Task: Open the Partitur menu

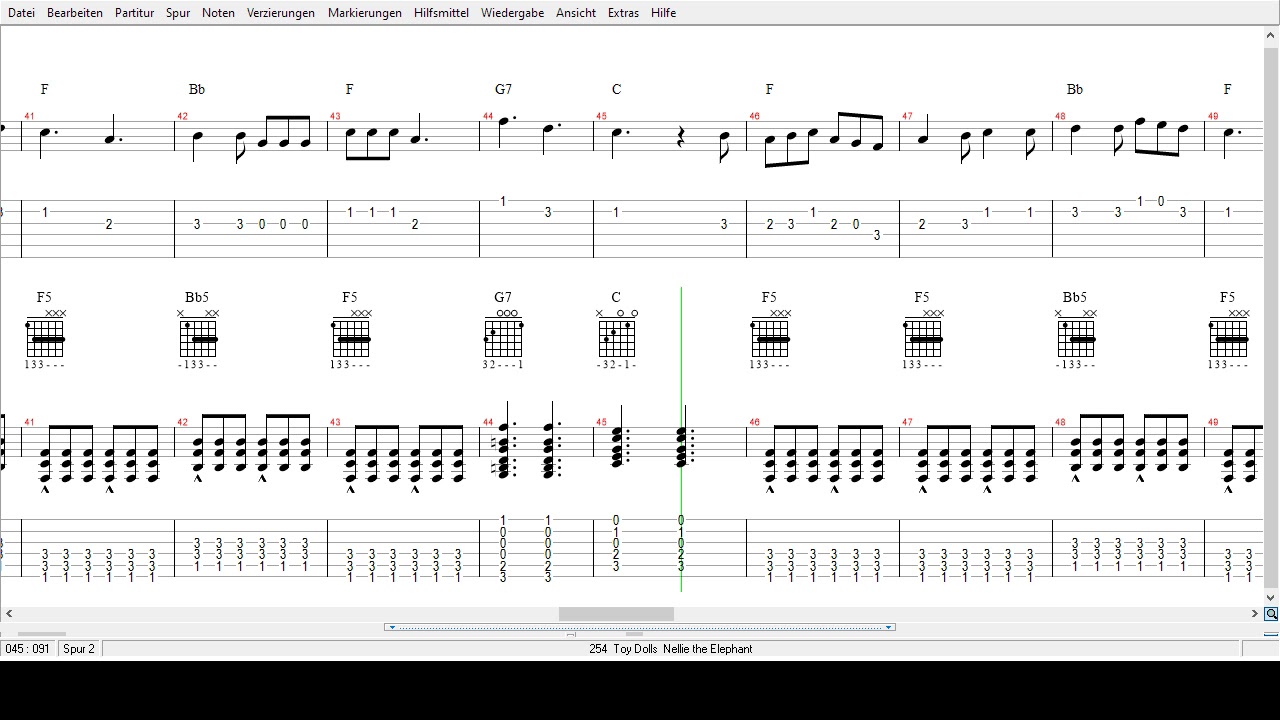Action: pos(135,13)
